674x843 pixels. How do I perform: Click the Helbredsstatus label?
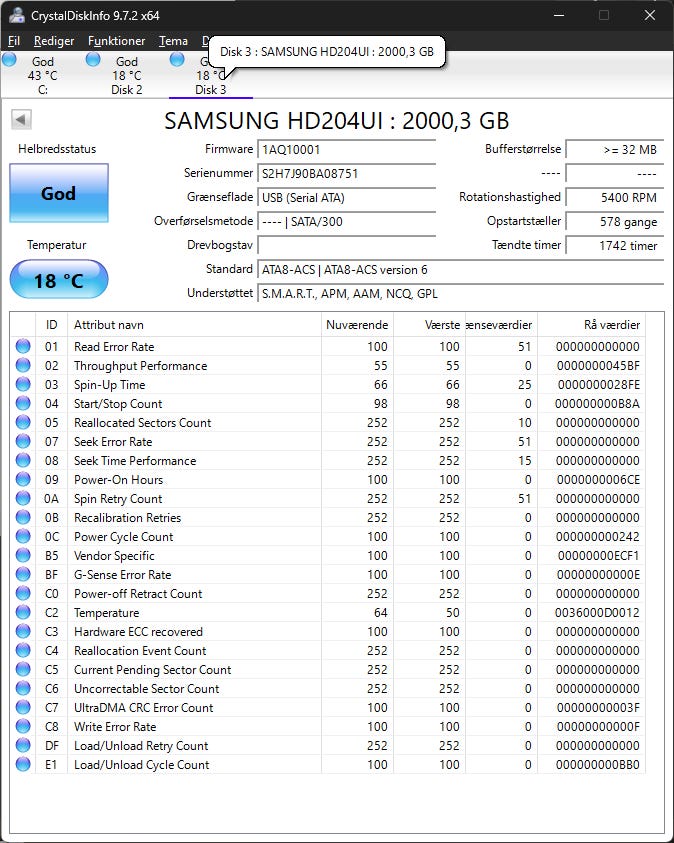pos(57,149)
